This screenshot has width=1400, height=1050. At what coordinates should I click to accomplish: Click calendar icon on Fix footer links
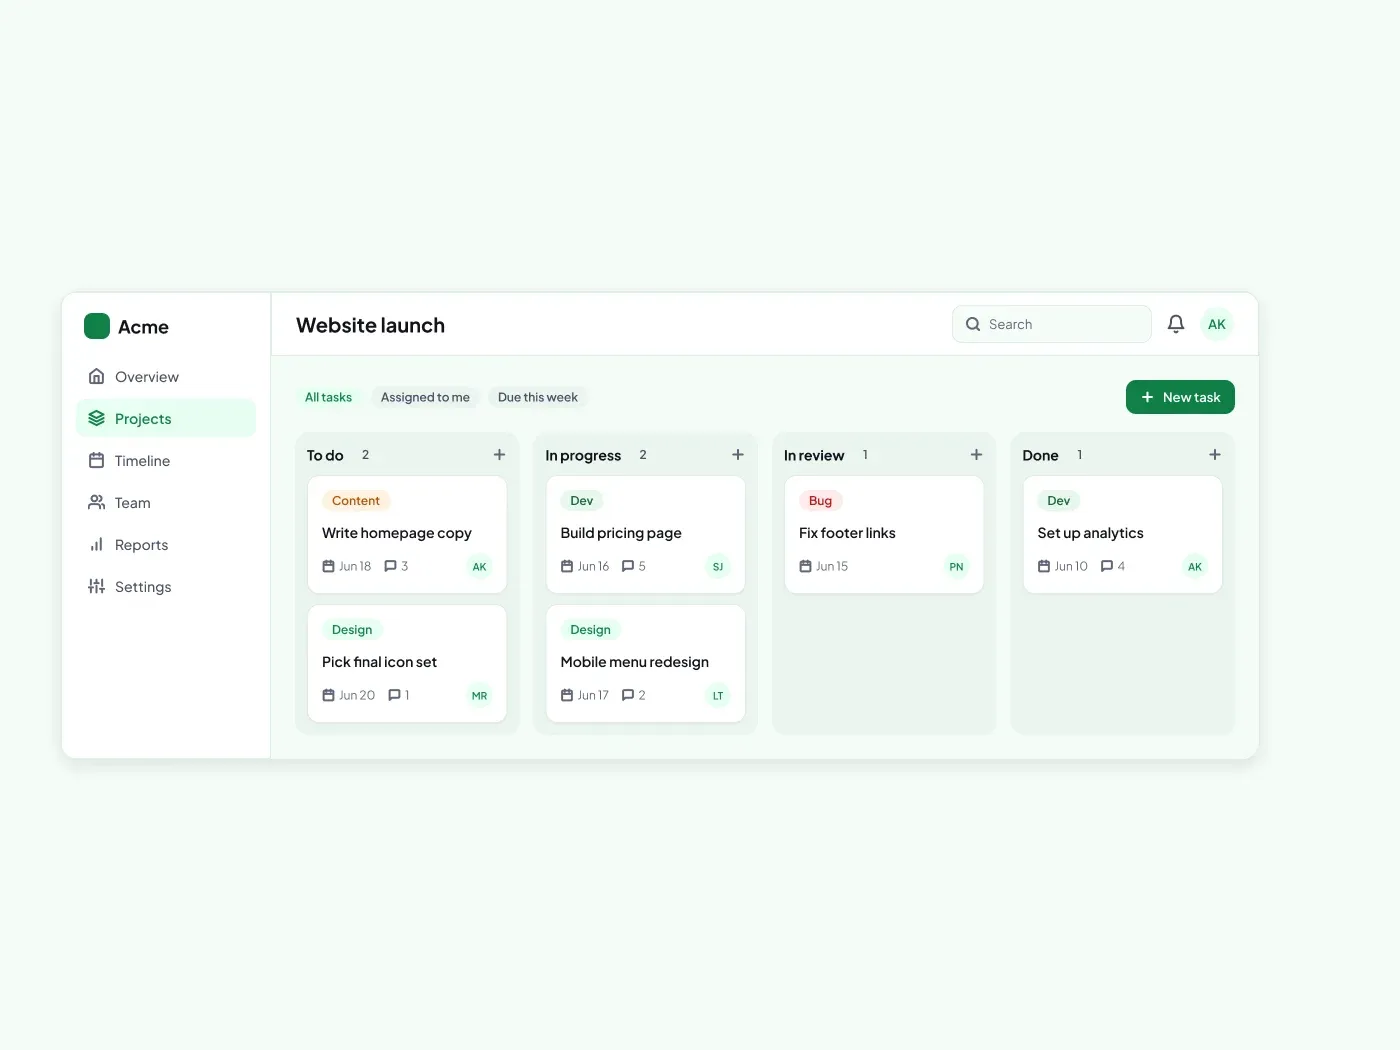805,566
